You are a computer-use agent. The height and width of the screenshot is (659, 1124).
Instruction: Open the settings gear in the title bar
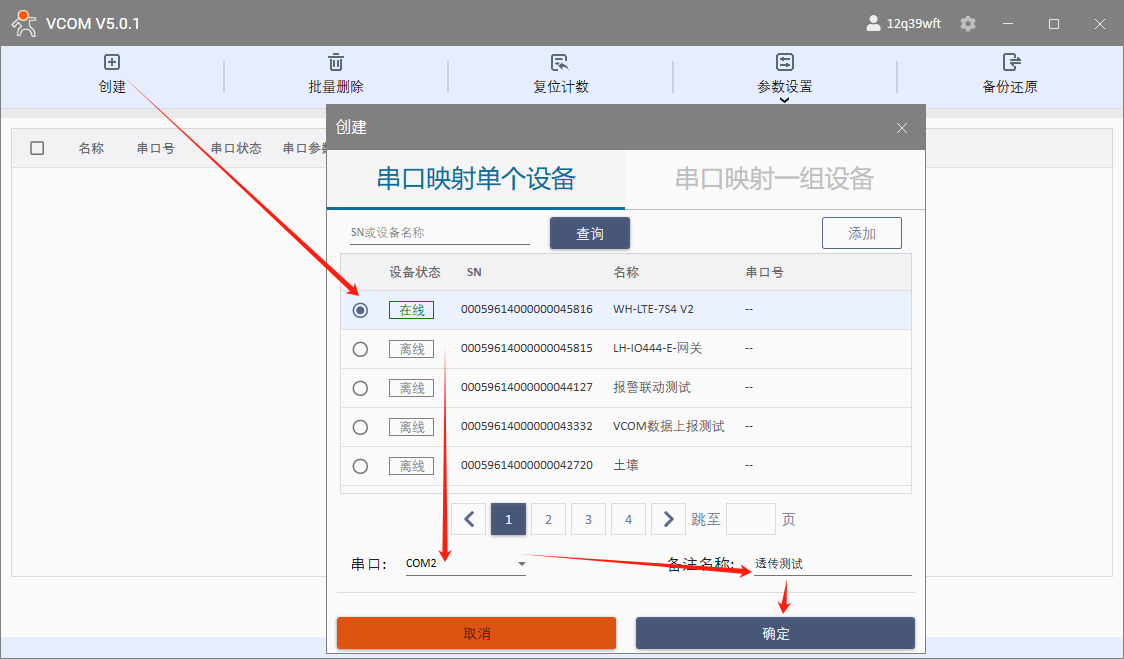[968, 23]
